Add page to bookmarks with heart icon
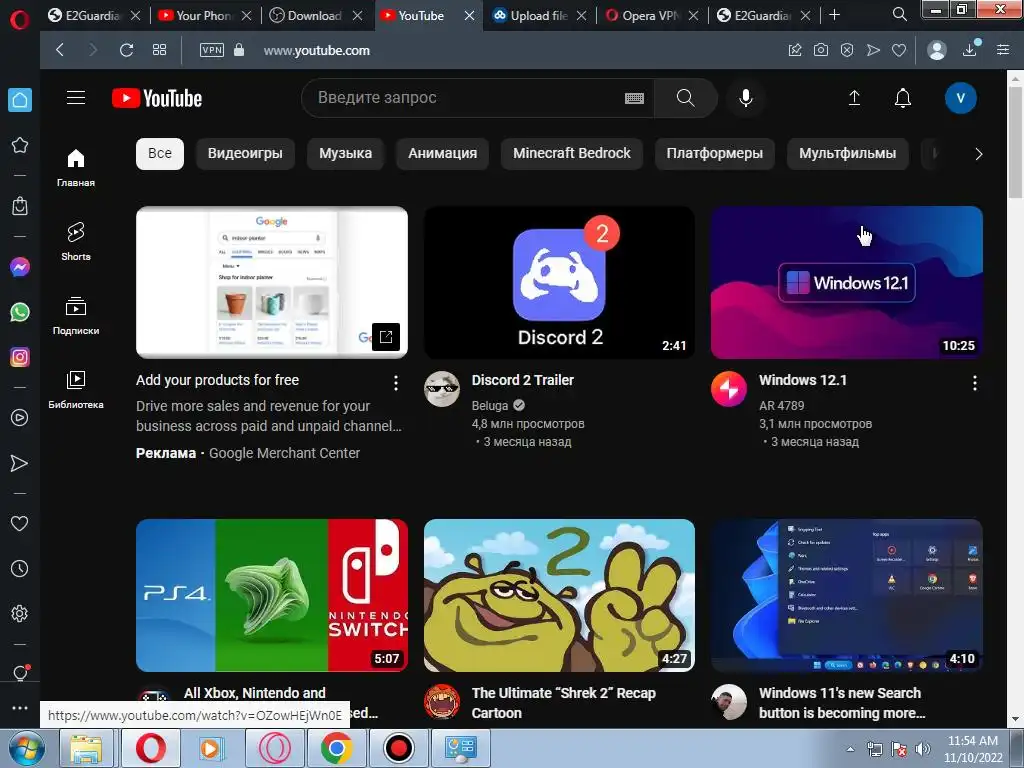The image size is (1024, 768). pyautogui.click(x=899, y=50)
